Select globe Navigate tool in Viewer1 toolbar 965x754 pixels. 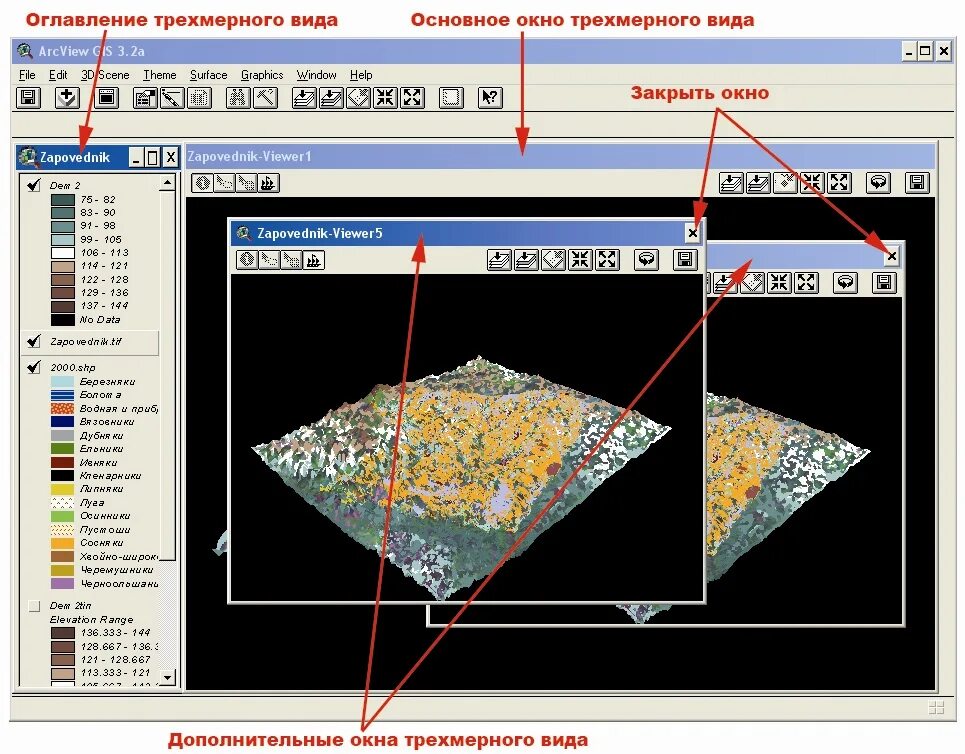point(202,183)
